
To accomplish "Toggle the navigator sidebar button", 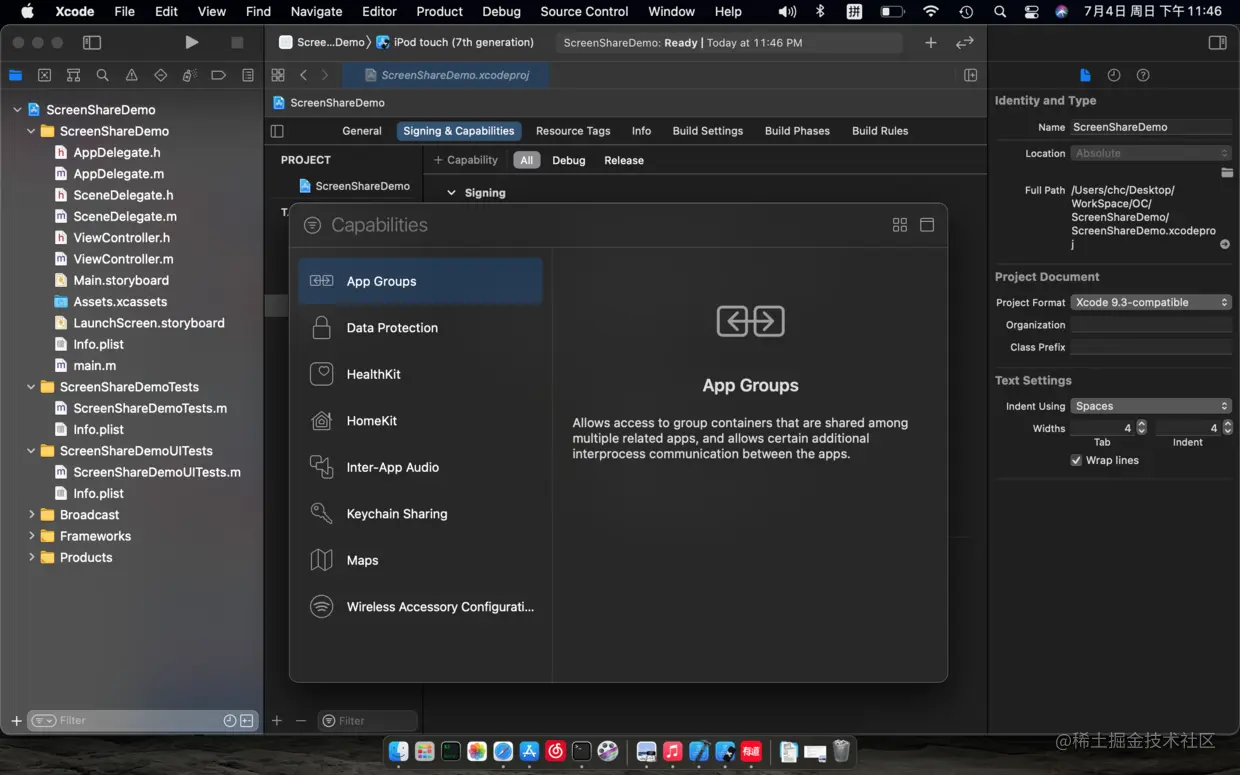I will pos(92,43).
